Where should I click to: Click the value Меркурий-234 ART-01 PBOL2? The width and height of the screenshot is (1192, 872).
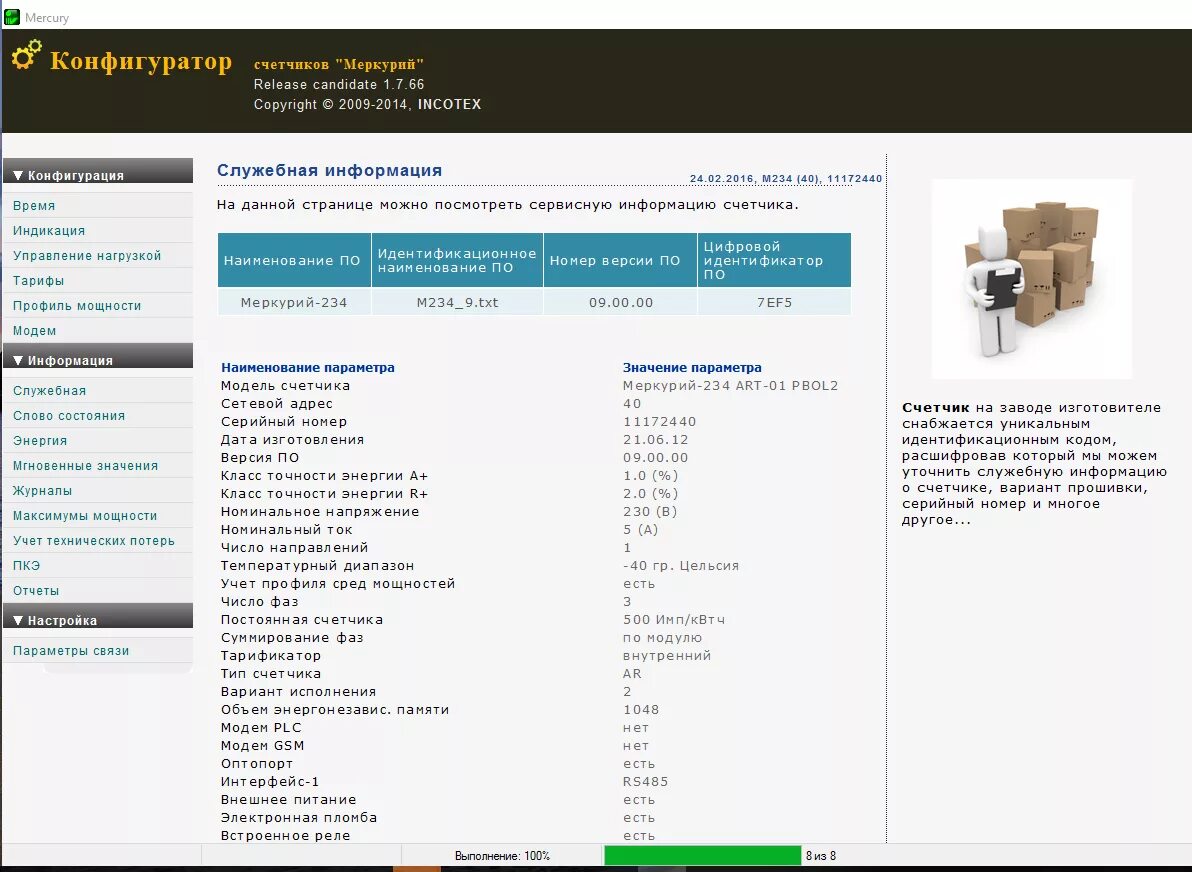pos(731,385)
